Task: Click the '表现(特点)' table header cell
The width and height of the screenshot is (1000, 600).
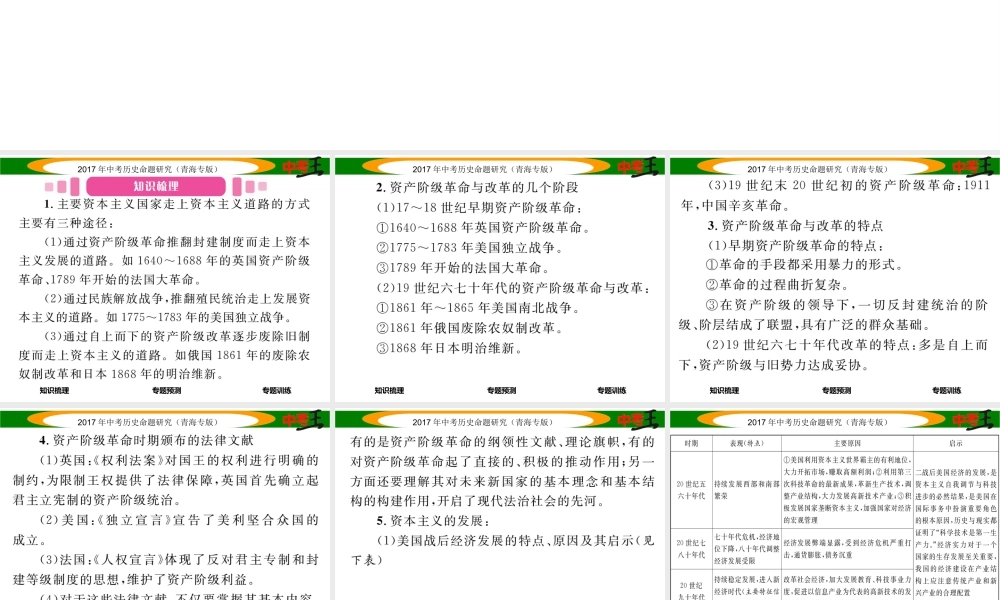Action: coord(747,443)
